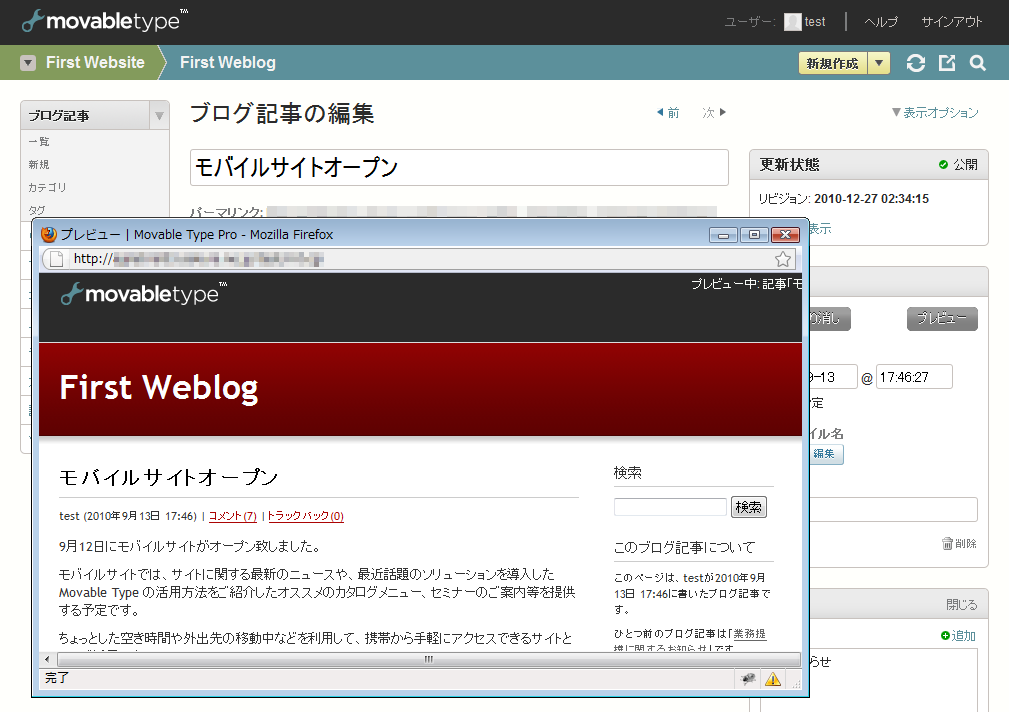Image resolution: width=1009 pixels, height=712 pixels.
Task: Click the Movable Type logo in top header
Action: (105, 21)
